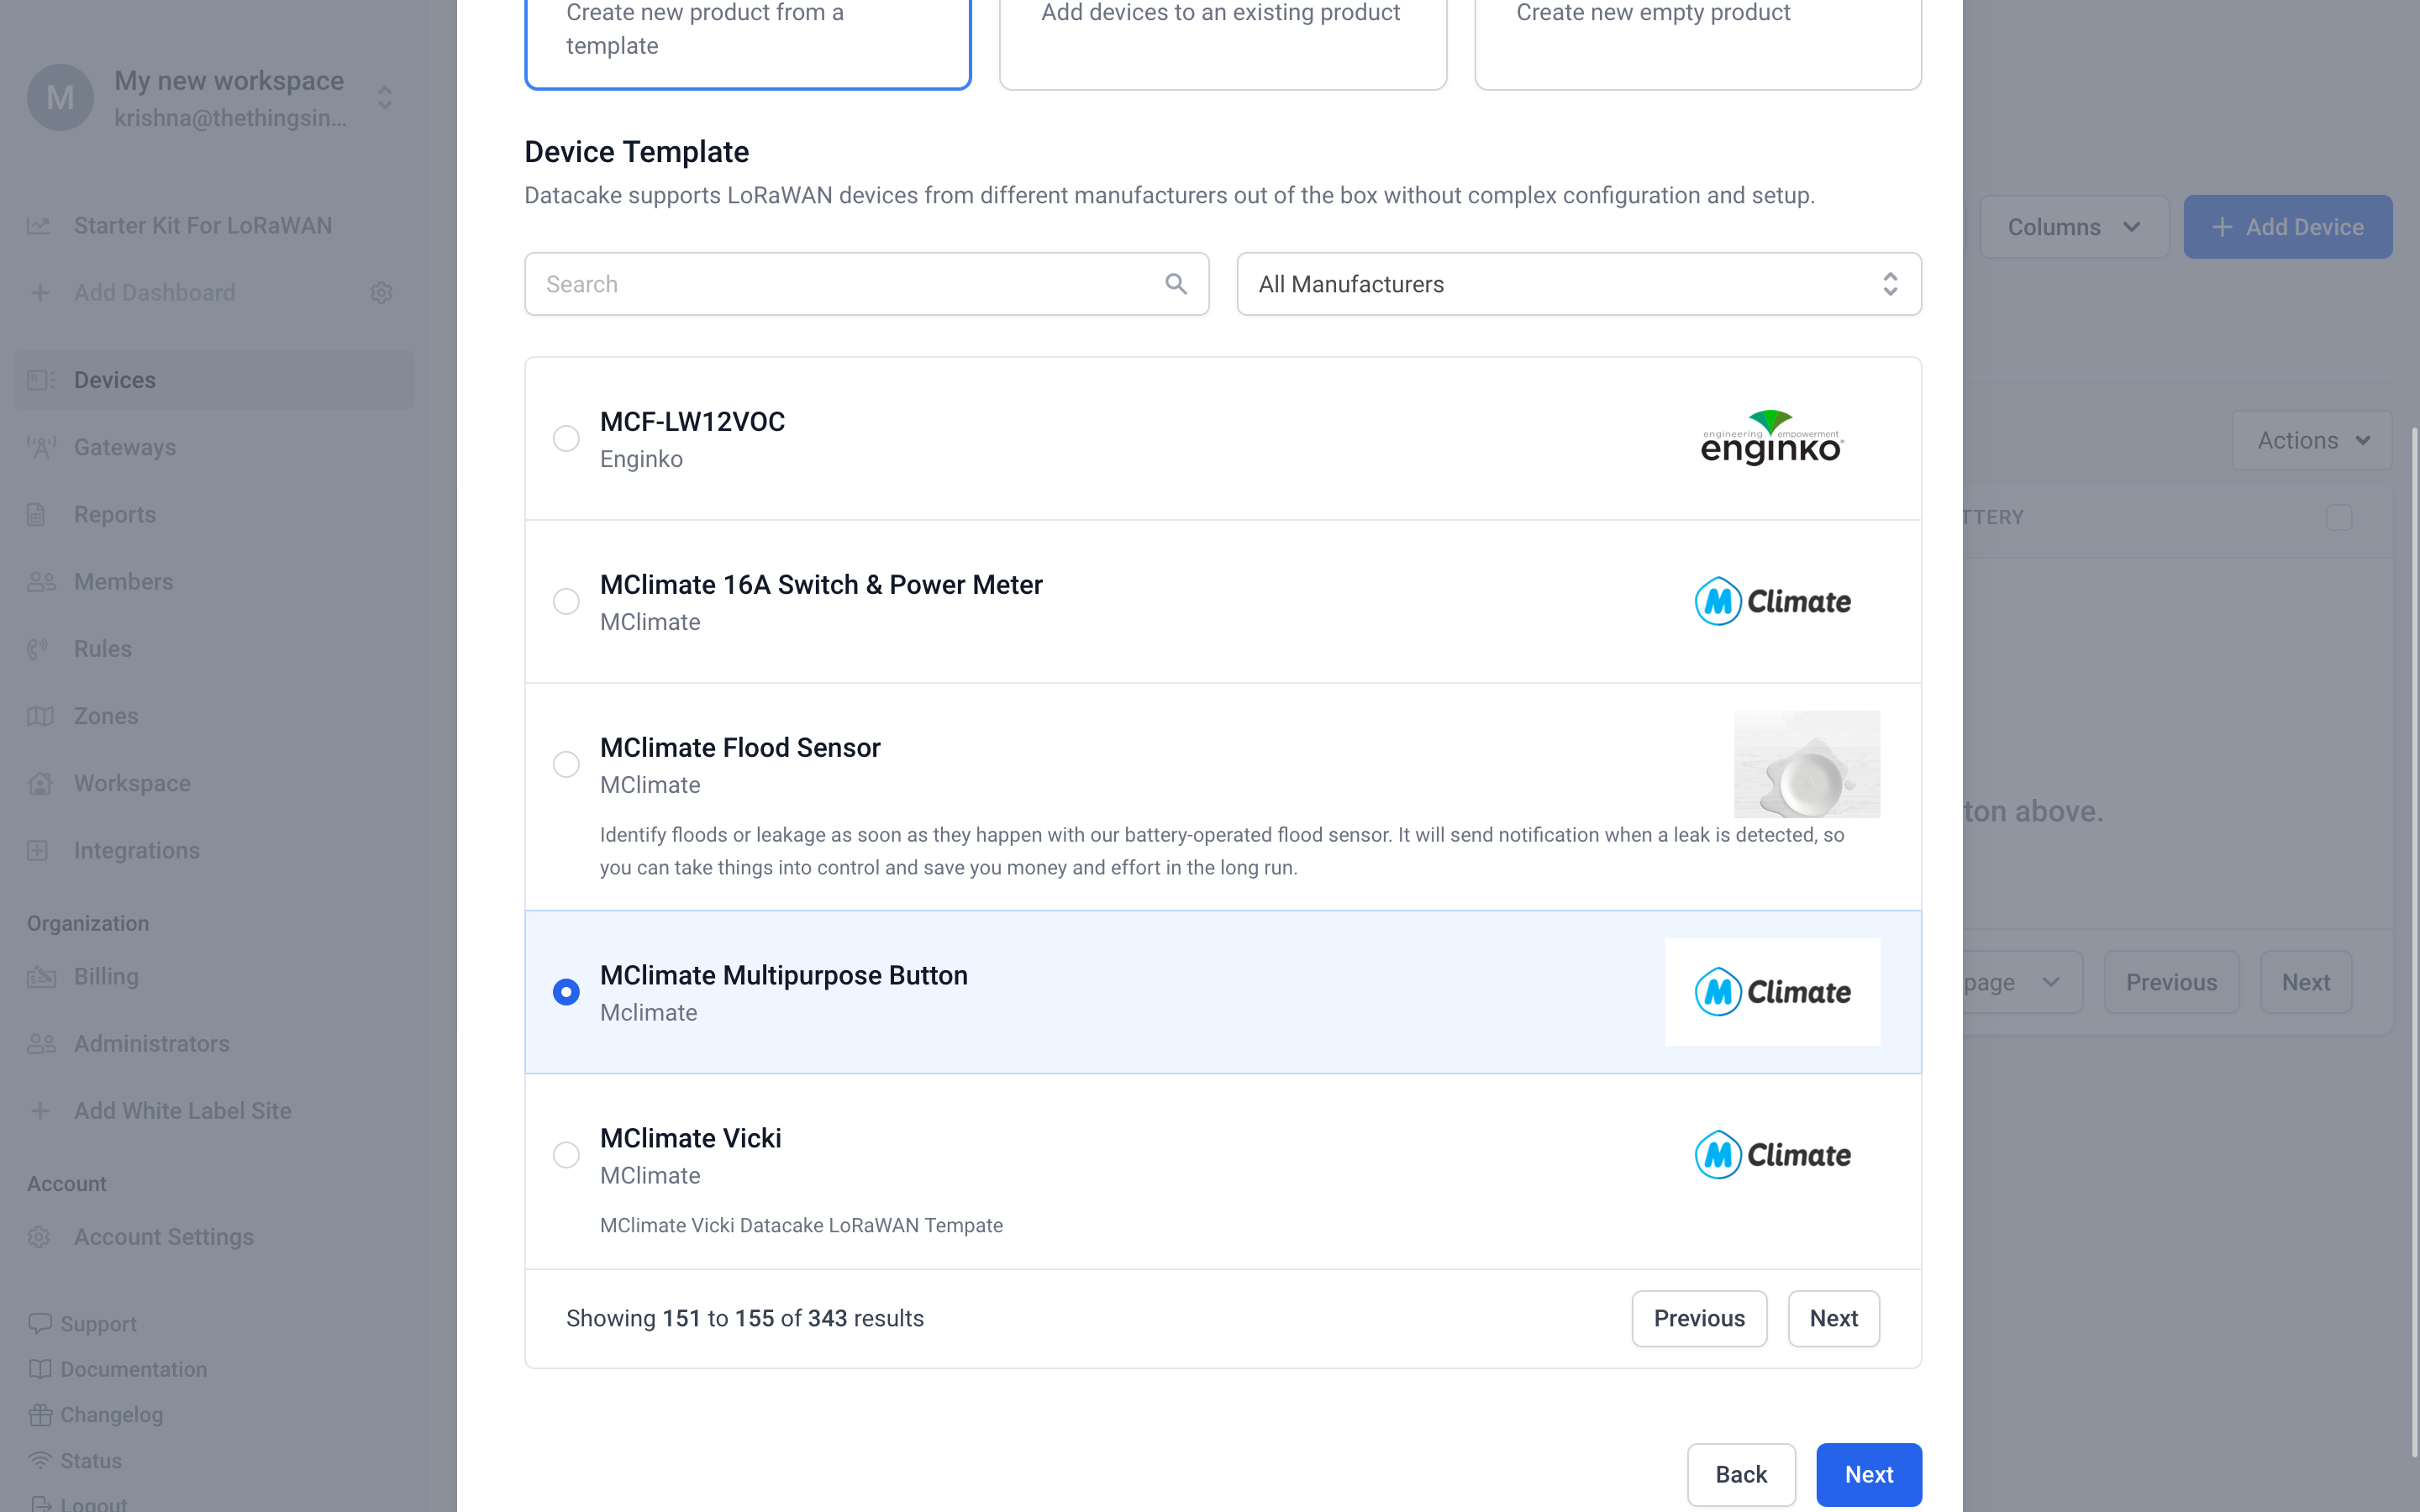
Task: Click the blue Next button
Action: 1868,1474
